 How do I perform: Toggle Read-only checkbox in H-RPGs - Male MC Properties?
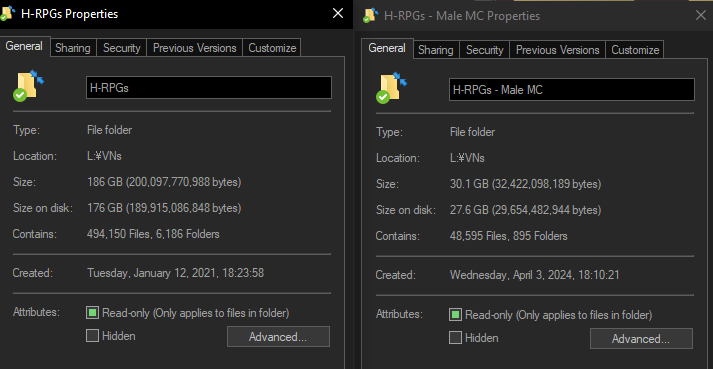coord(455,314)
